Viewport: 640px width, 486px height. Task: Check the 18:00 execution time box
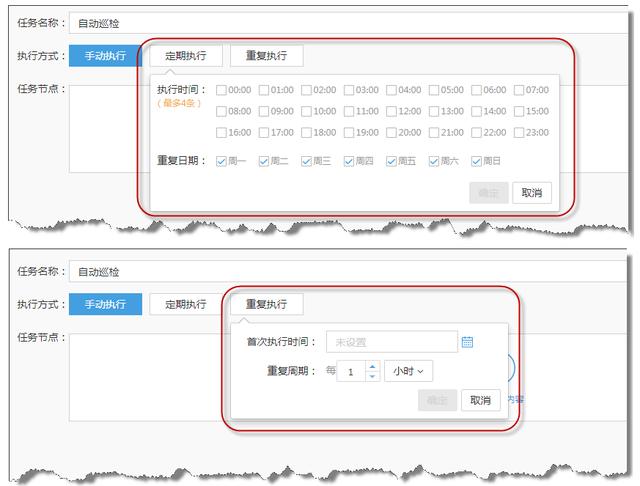[x=306, y=133]
